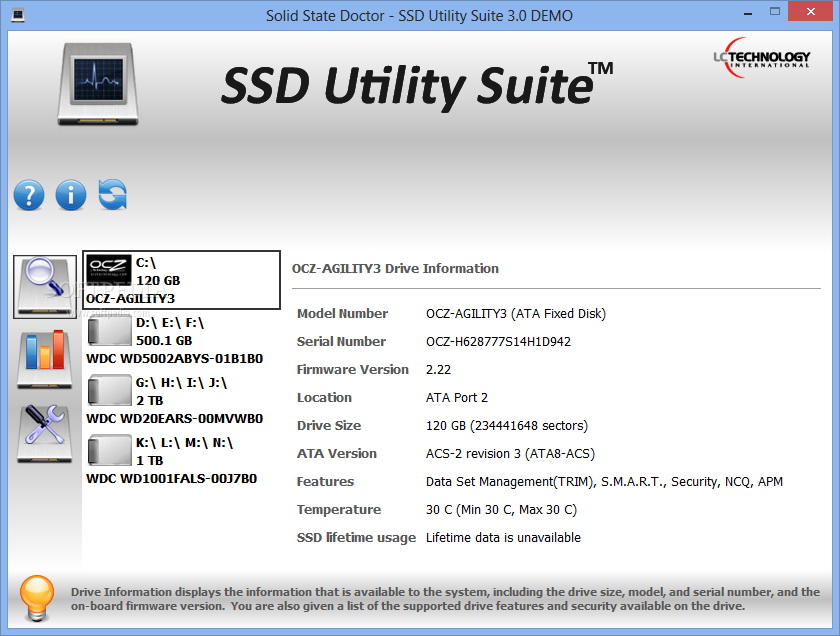
Task: Minimize the Solid State Doctor window
Action: pyautogui.click(x=748, y=13)
